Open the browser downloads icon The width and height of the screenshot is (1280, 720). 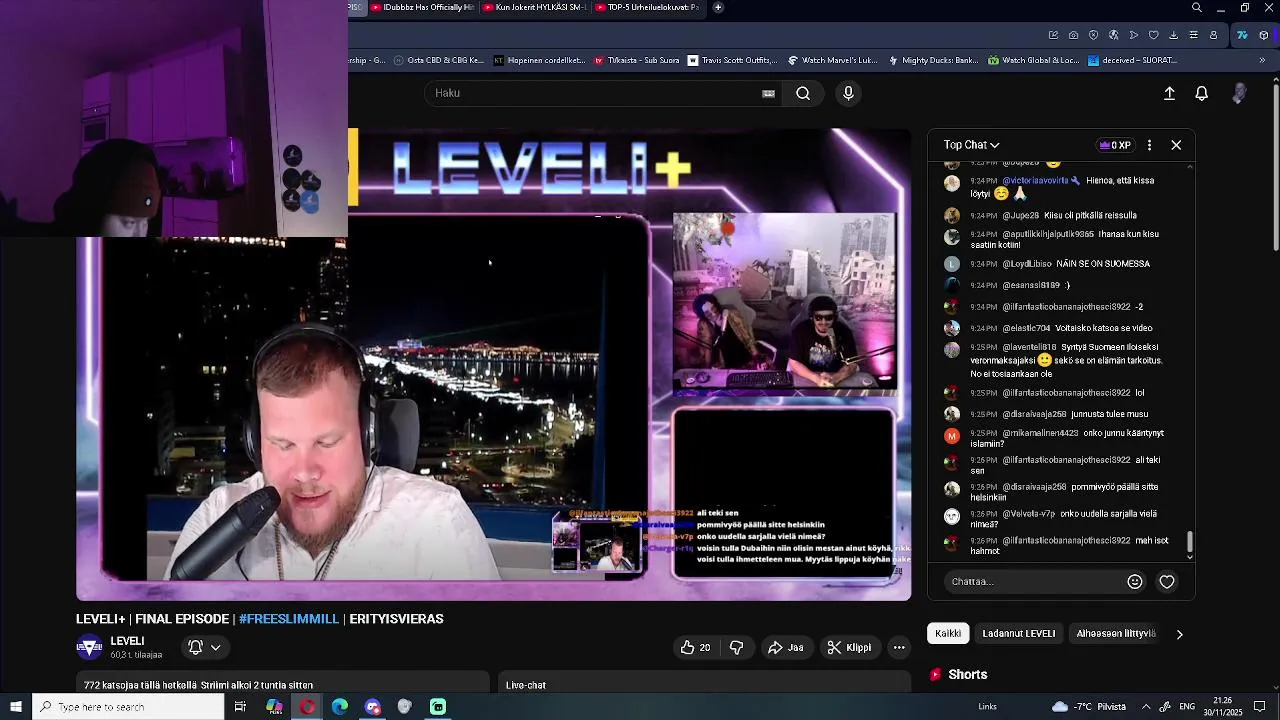tap(1173, 35)
